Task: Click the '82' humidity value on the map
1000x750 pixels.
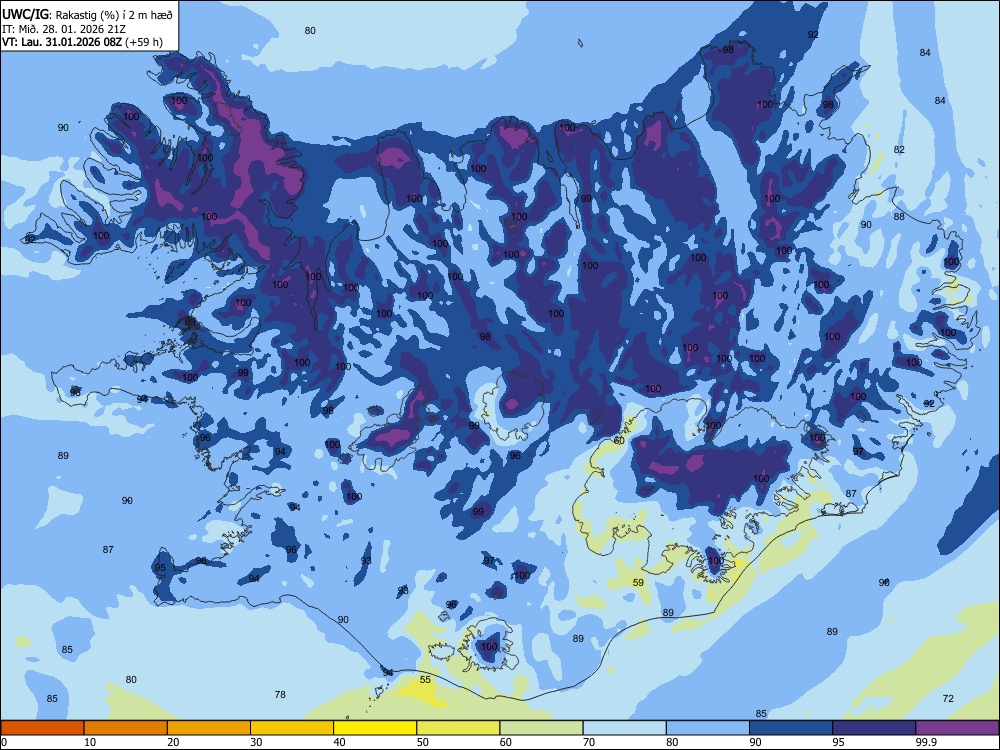Action: click(899, 149)
